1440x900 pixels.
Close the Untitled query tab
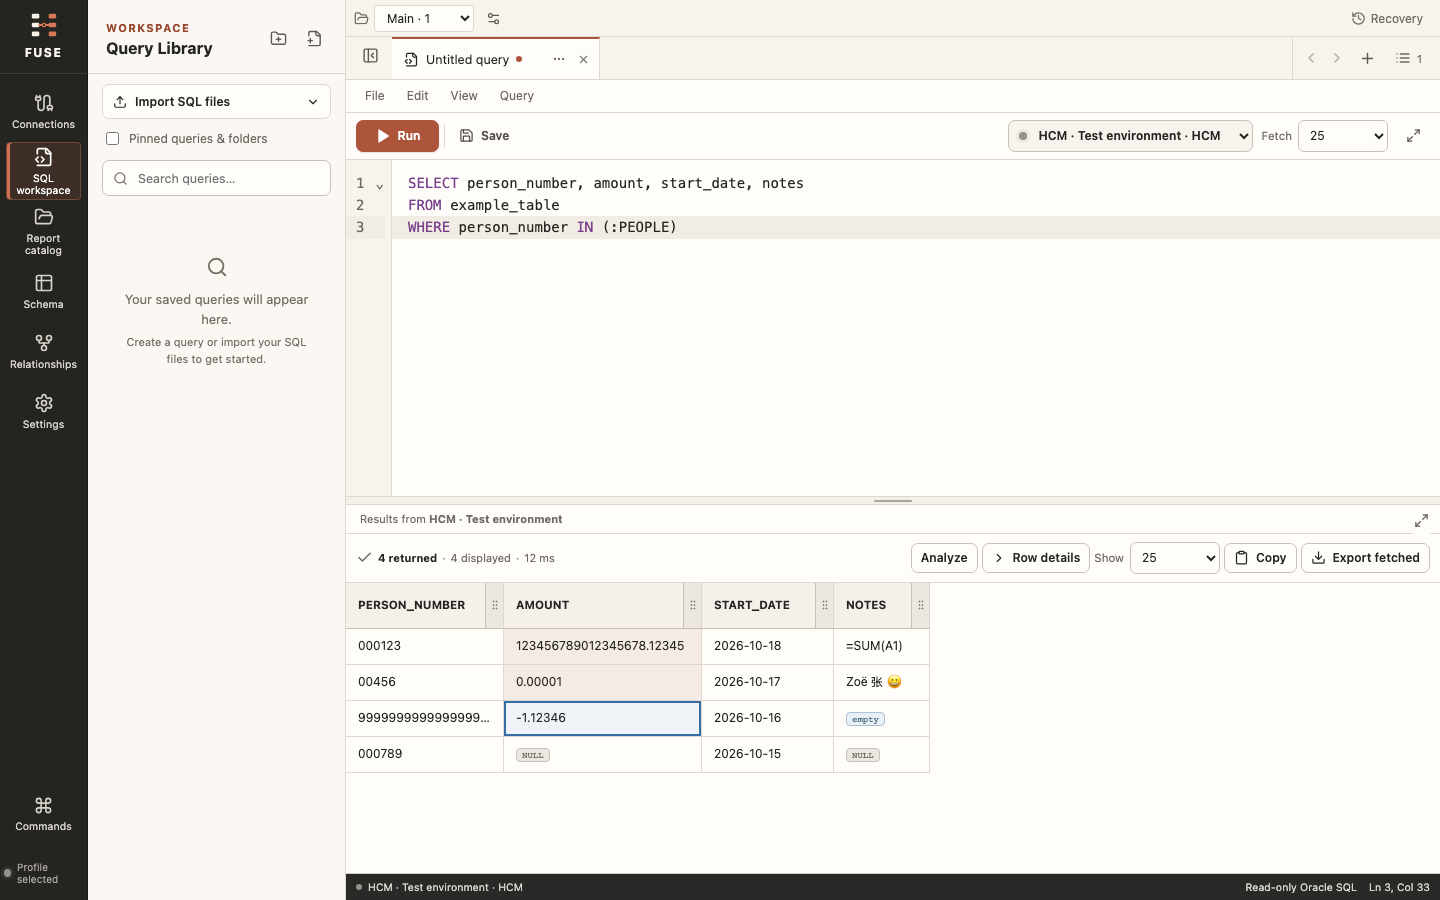coord(583,59)
